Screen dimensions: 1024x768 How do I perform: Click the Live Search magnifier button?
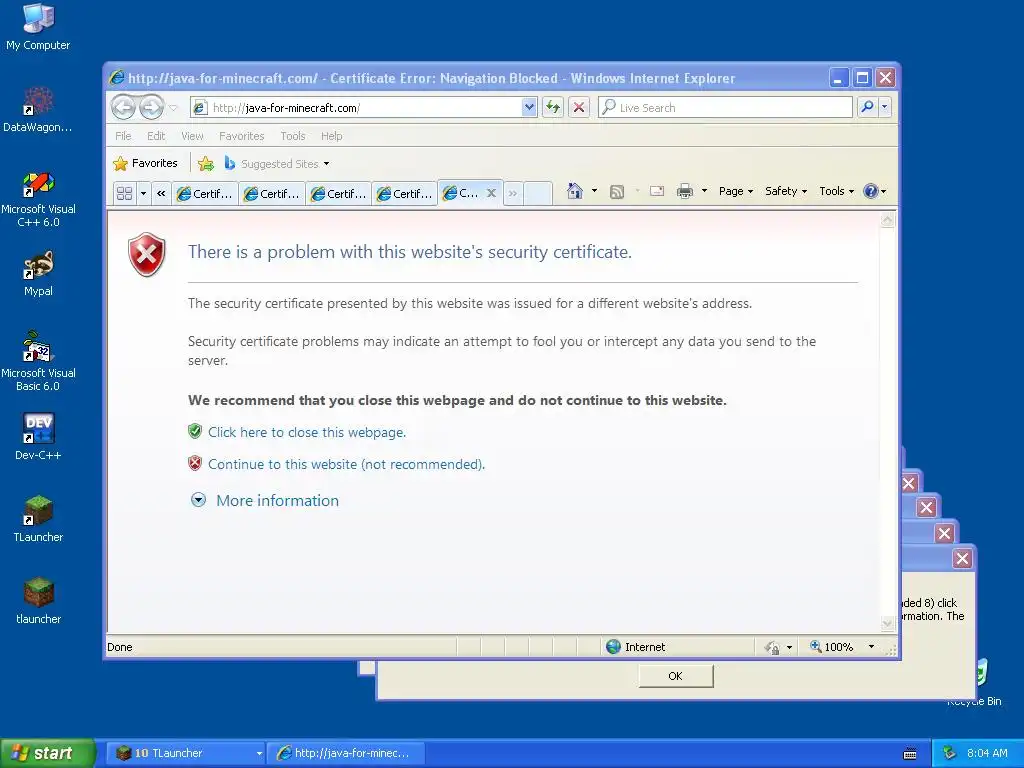(x=867, y=106)
